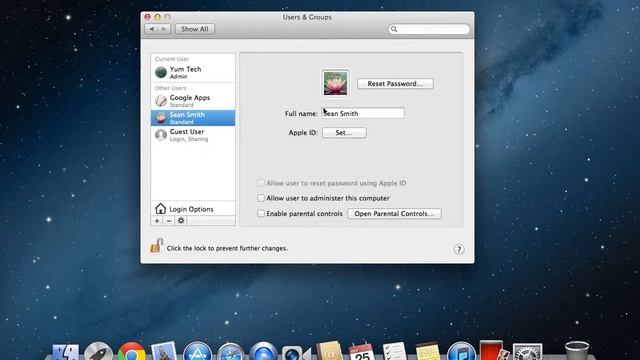Open Mail stamp icon in dock
The image size is (640, 360).
click(164, 351)
